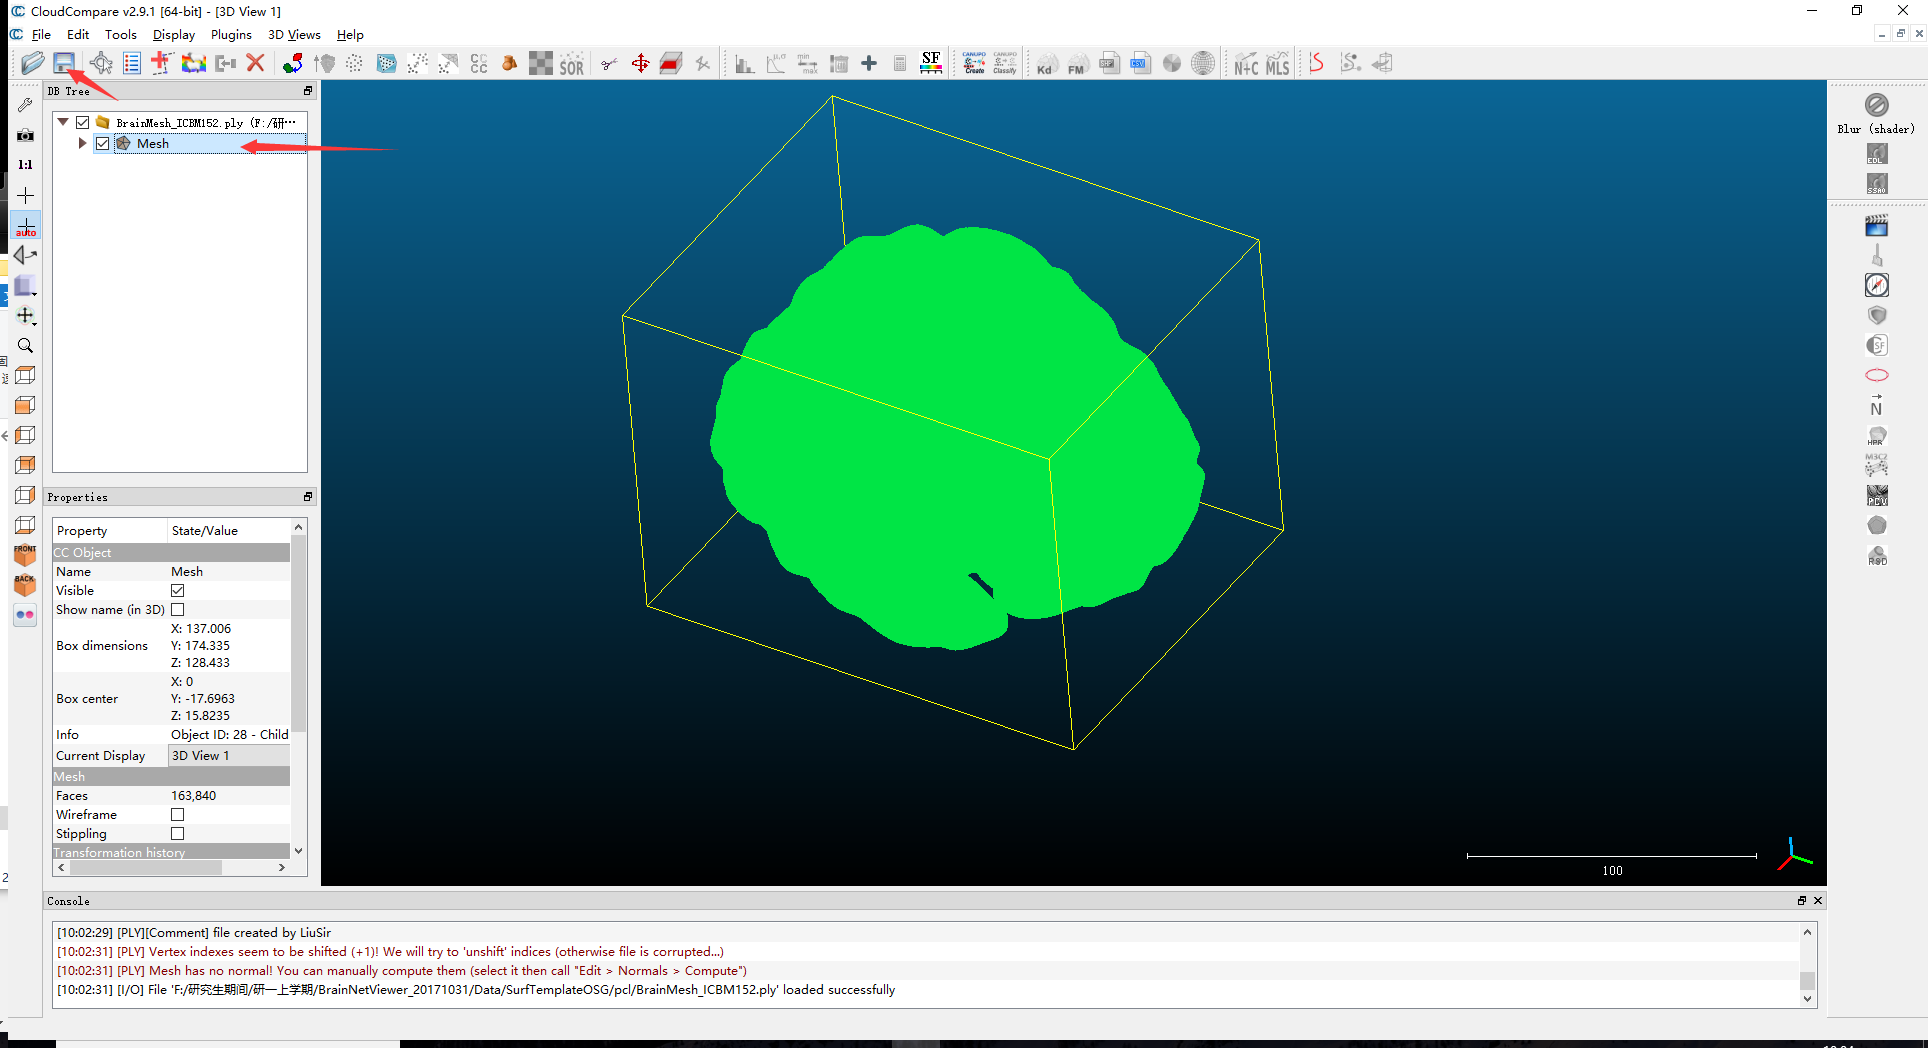The width and height of the screenshot is (1928, 1048).
Task: Toggle the Visible property checkbox
Action: [178, 590]
